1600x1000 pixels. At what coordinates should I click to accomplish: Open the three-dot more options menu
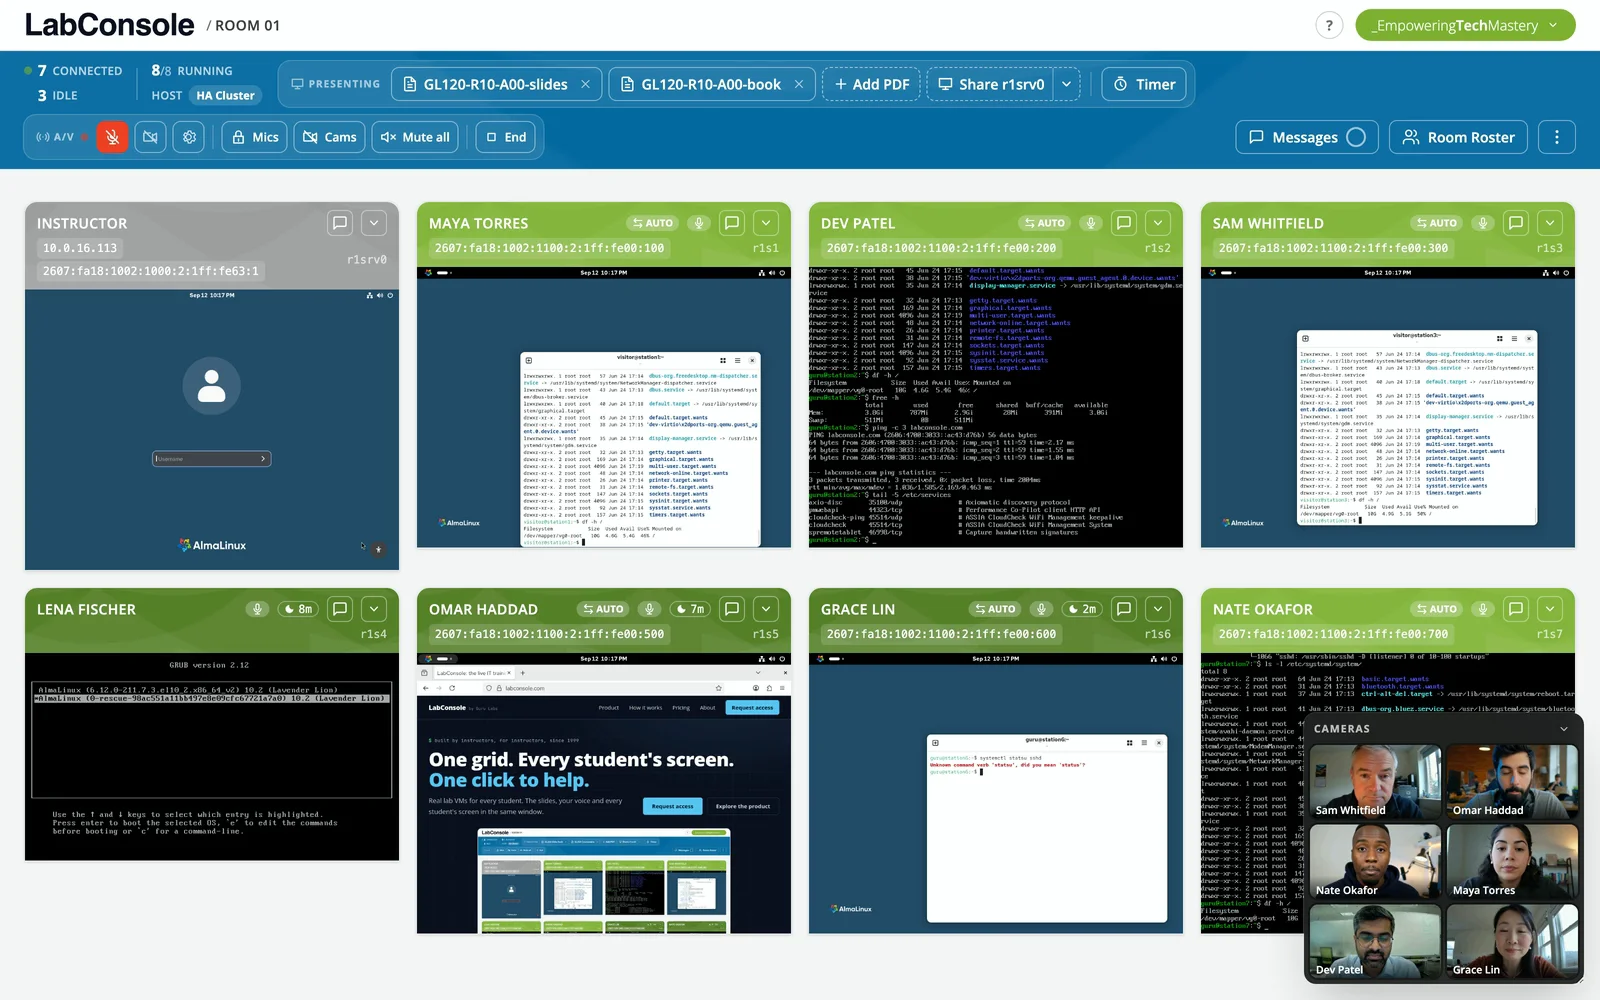1557,137
